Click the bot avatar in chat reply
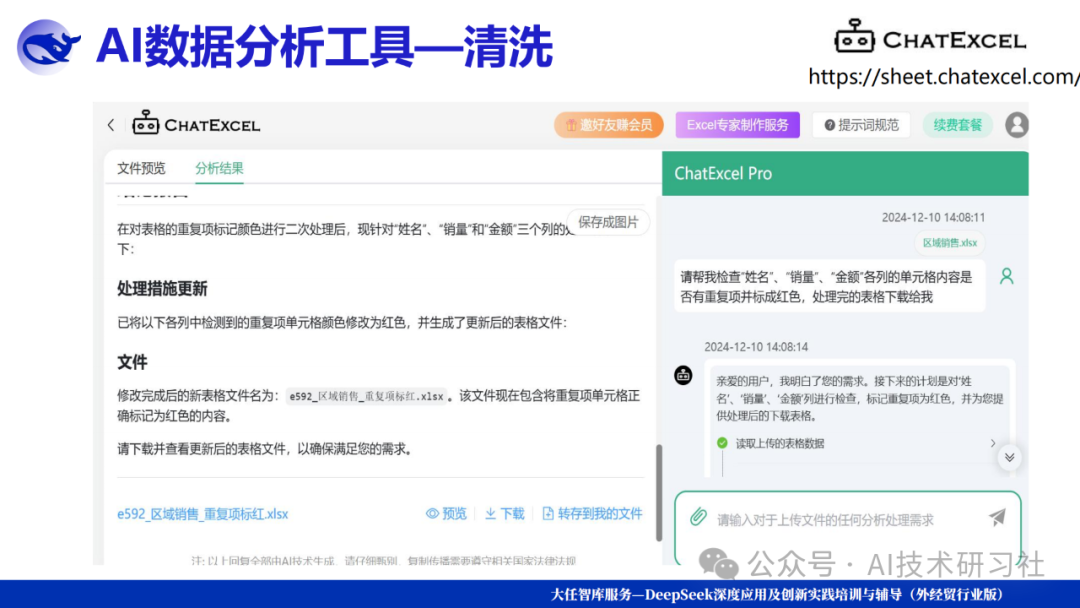This screenshot has height=608, width=1080. [684, 375]
